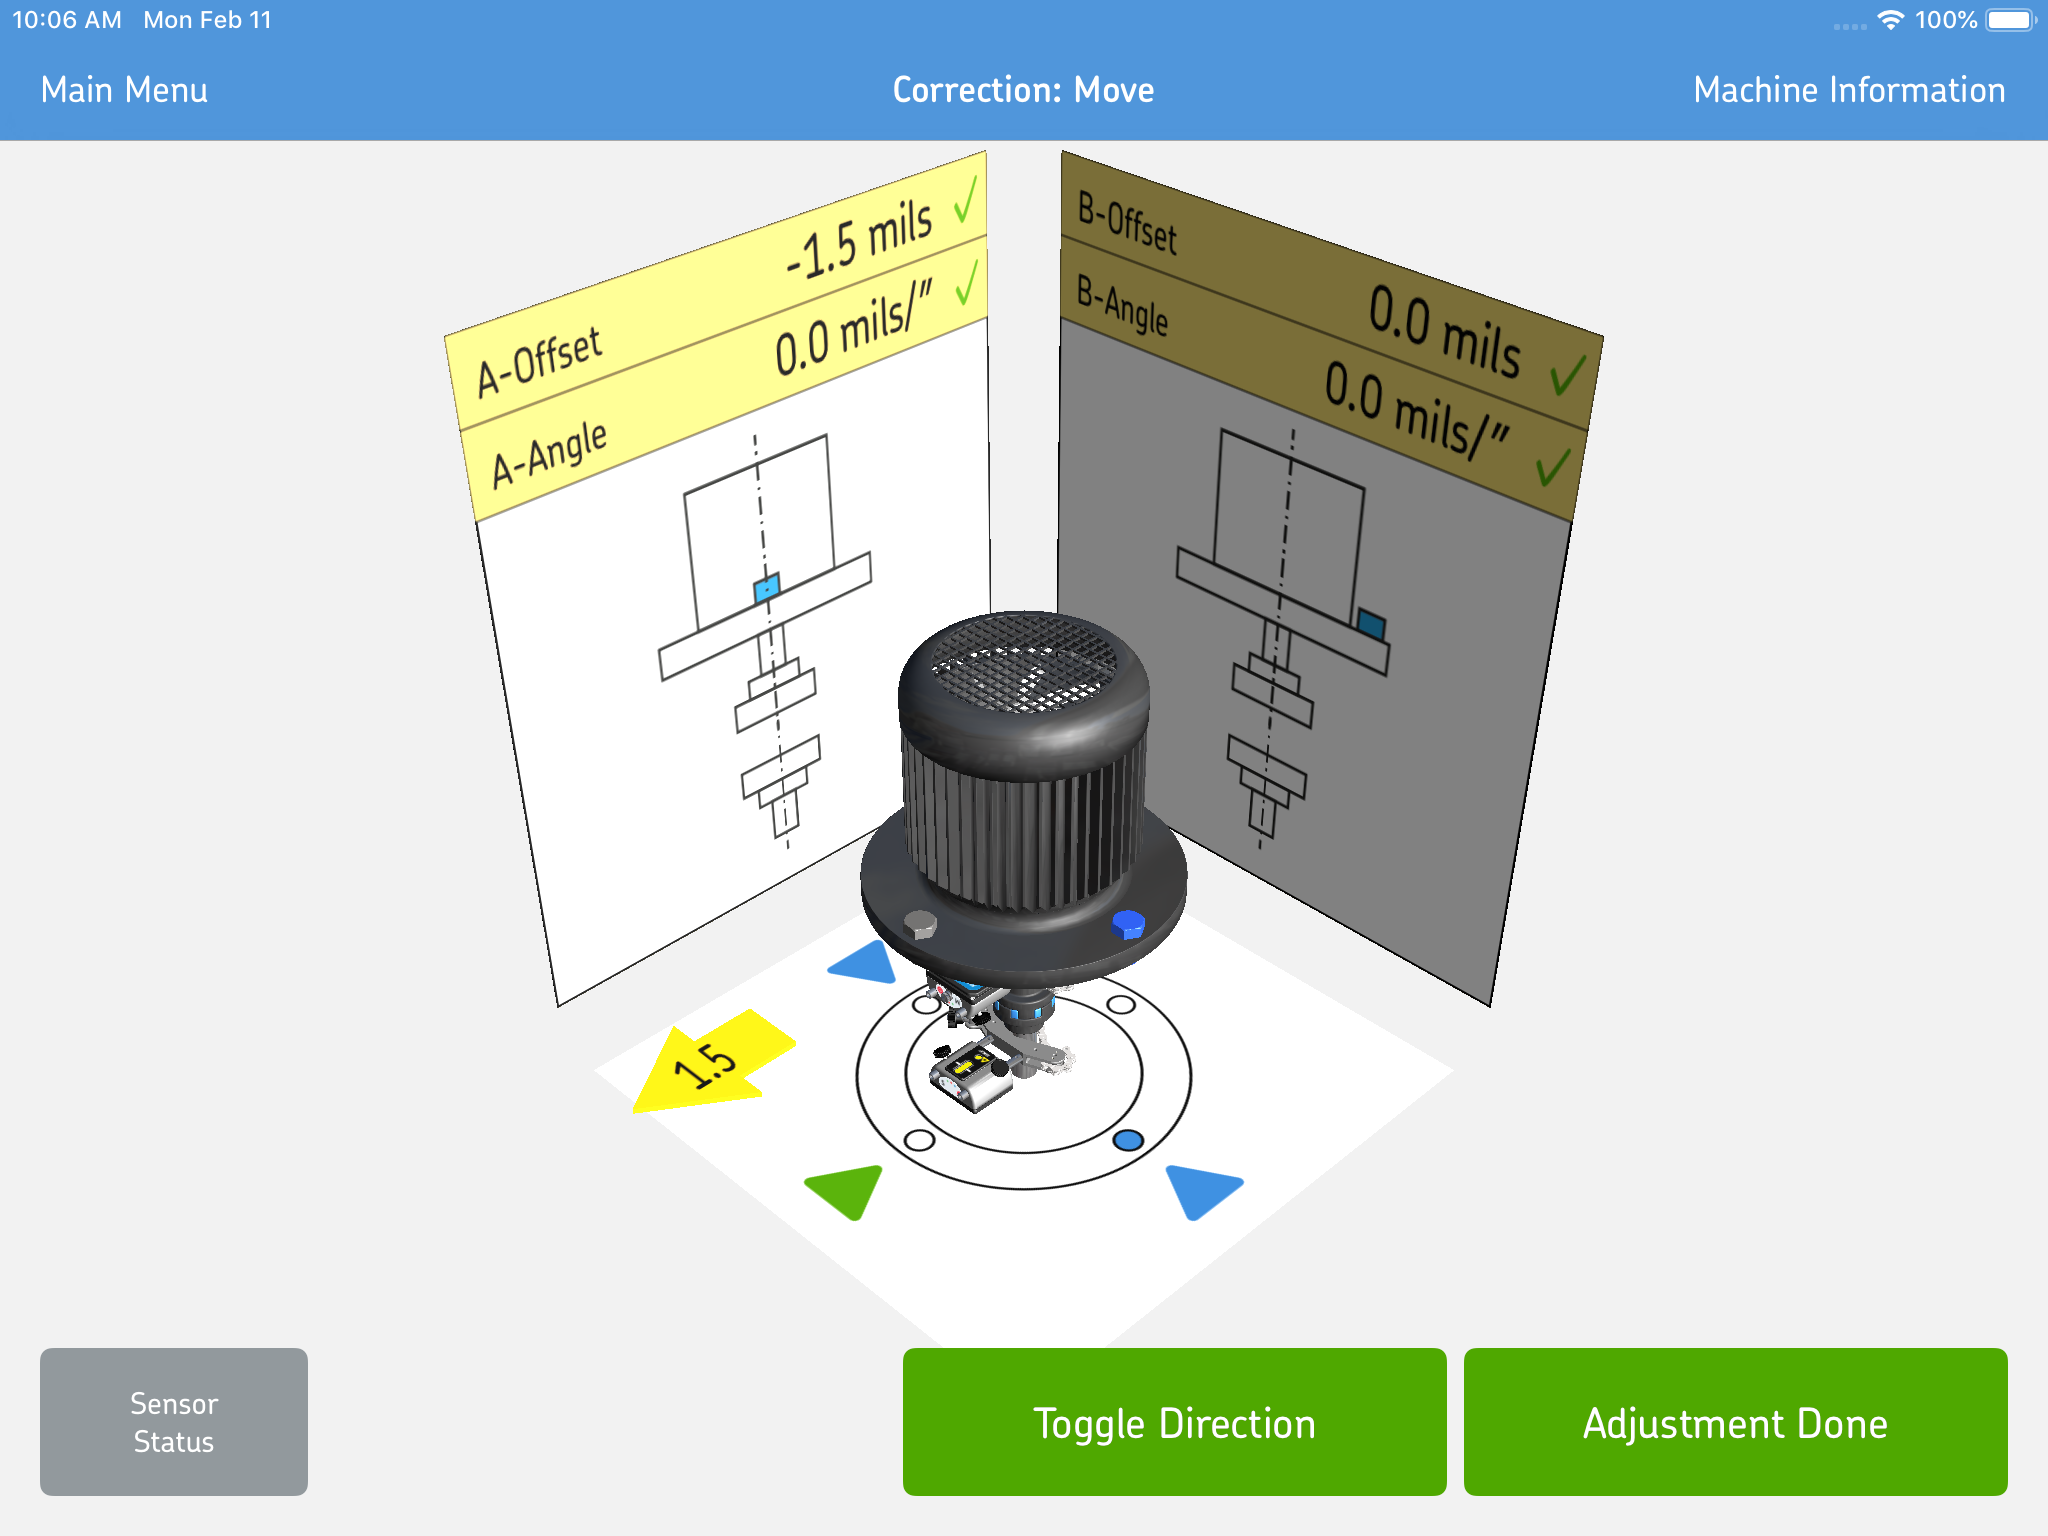The image size is (2048, 1536).
Task: Tap the A-Offset green checkmark
Action: coord(965,203)
